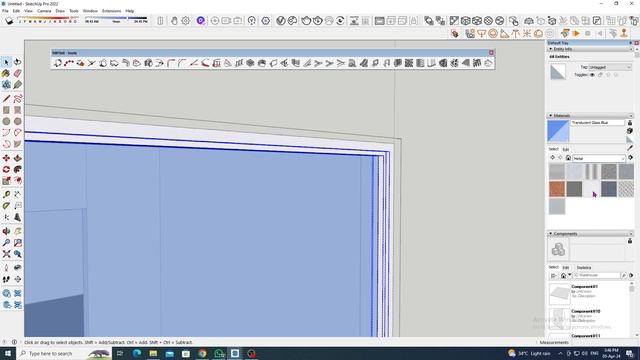Screen dimensions: 640x360
Task: Click the Translucent Glass Blue preview swatch
Action: pyautogui.click(x=558, y=131)
